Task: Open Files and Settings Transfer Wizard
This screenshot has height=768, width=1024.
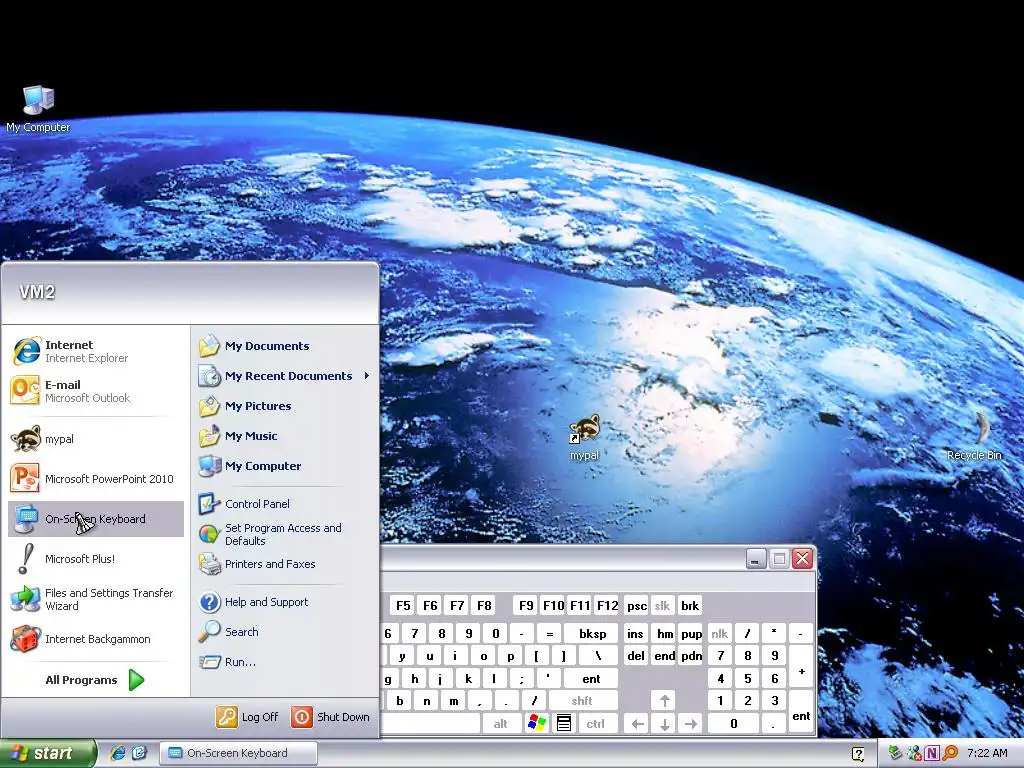Action: coord(96,599)
